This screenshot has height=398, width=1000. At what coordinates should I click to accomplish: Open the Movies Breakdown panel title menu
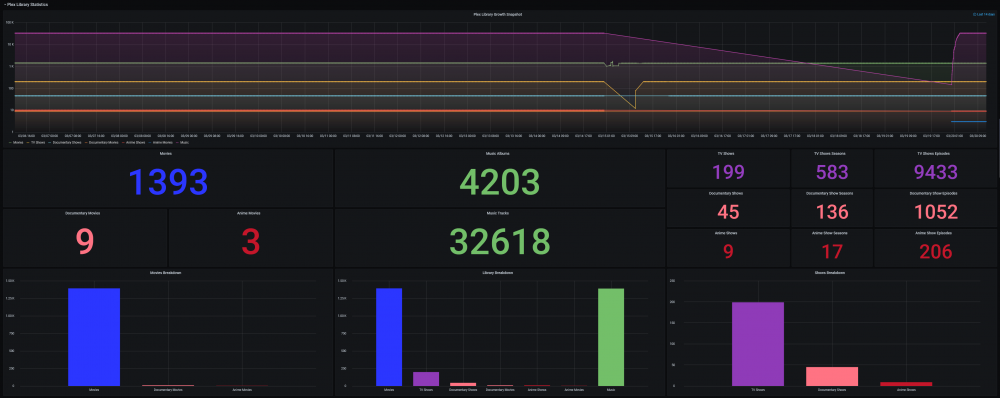coord(167,272)
